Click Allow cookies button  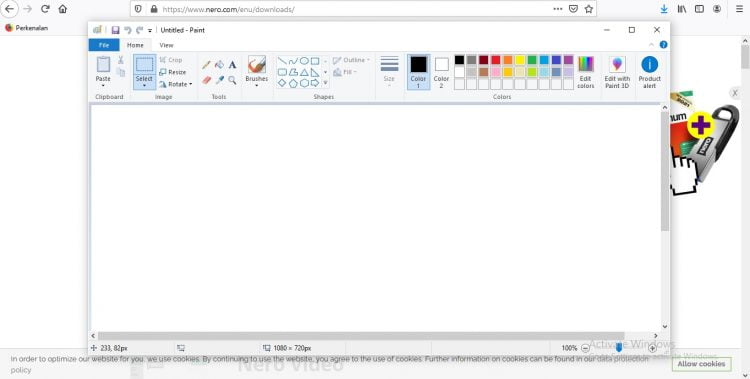point(701,364)
